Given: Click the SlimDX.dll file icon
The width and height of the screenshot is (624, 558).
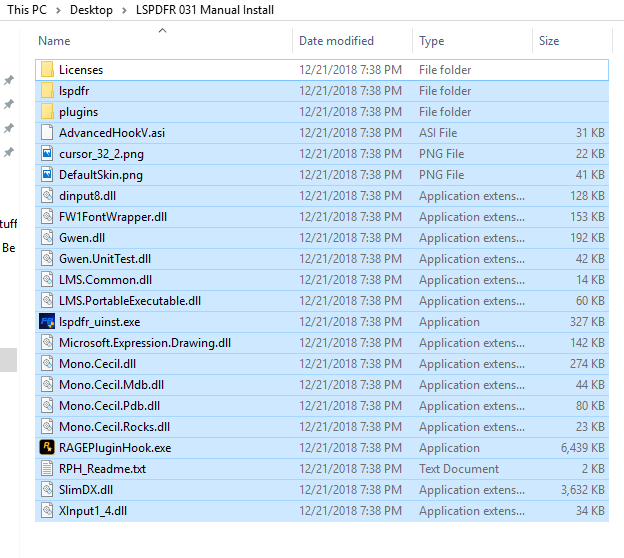Looking at the screenshot, I should [47, 490].
